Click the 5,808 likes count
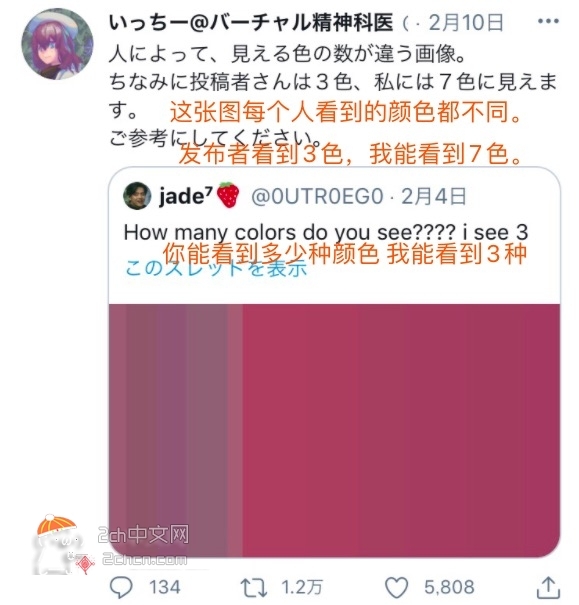The height and width of the screenshot is (605, 579). [x=449, y=587]
